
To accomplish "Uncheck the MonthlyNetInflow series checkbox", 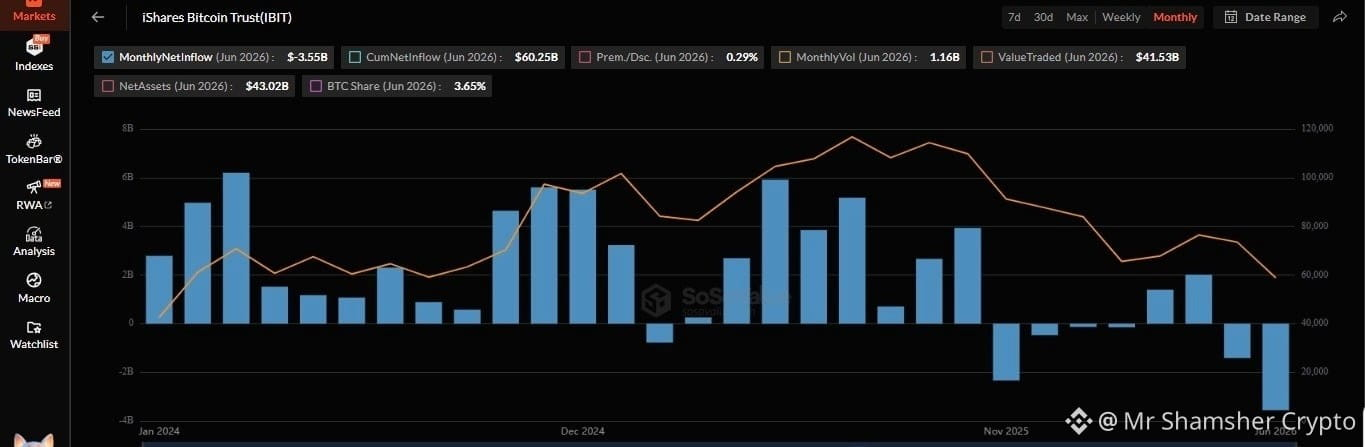I will click(x=108, y=57).
